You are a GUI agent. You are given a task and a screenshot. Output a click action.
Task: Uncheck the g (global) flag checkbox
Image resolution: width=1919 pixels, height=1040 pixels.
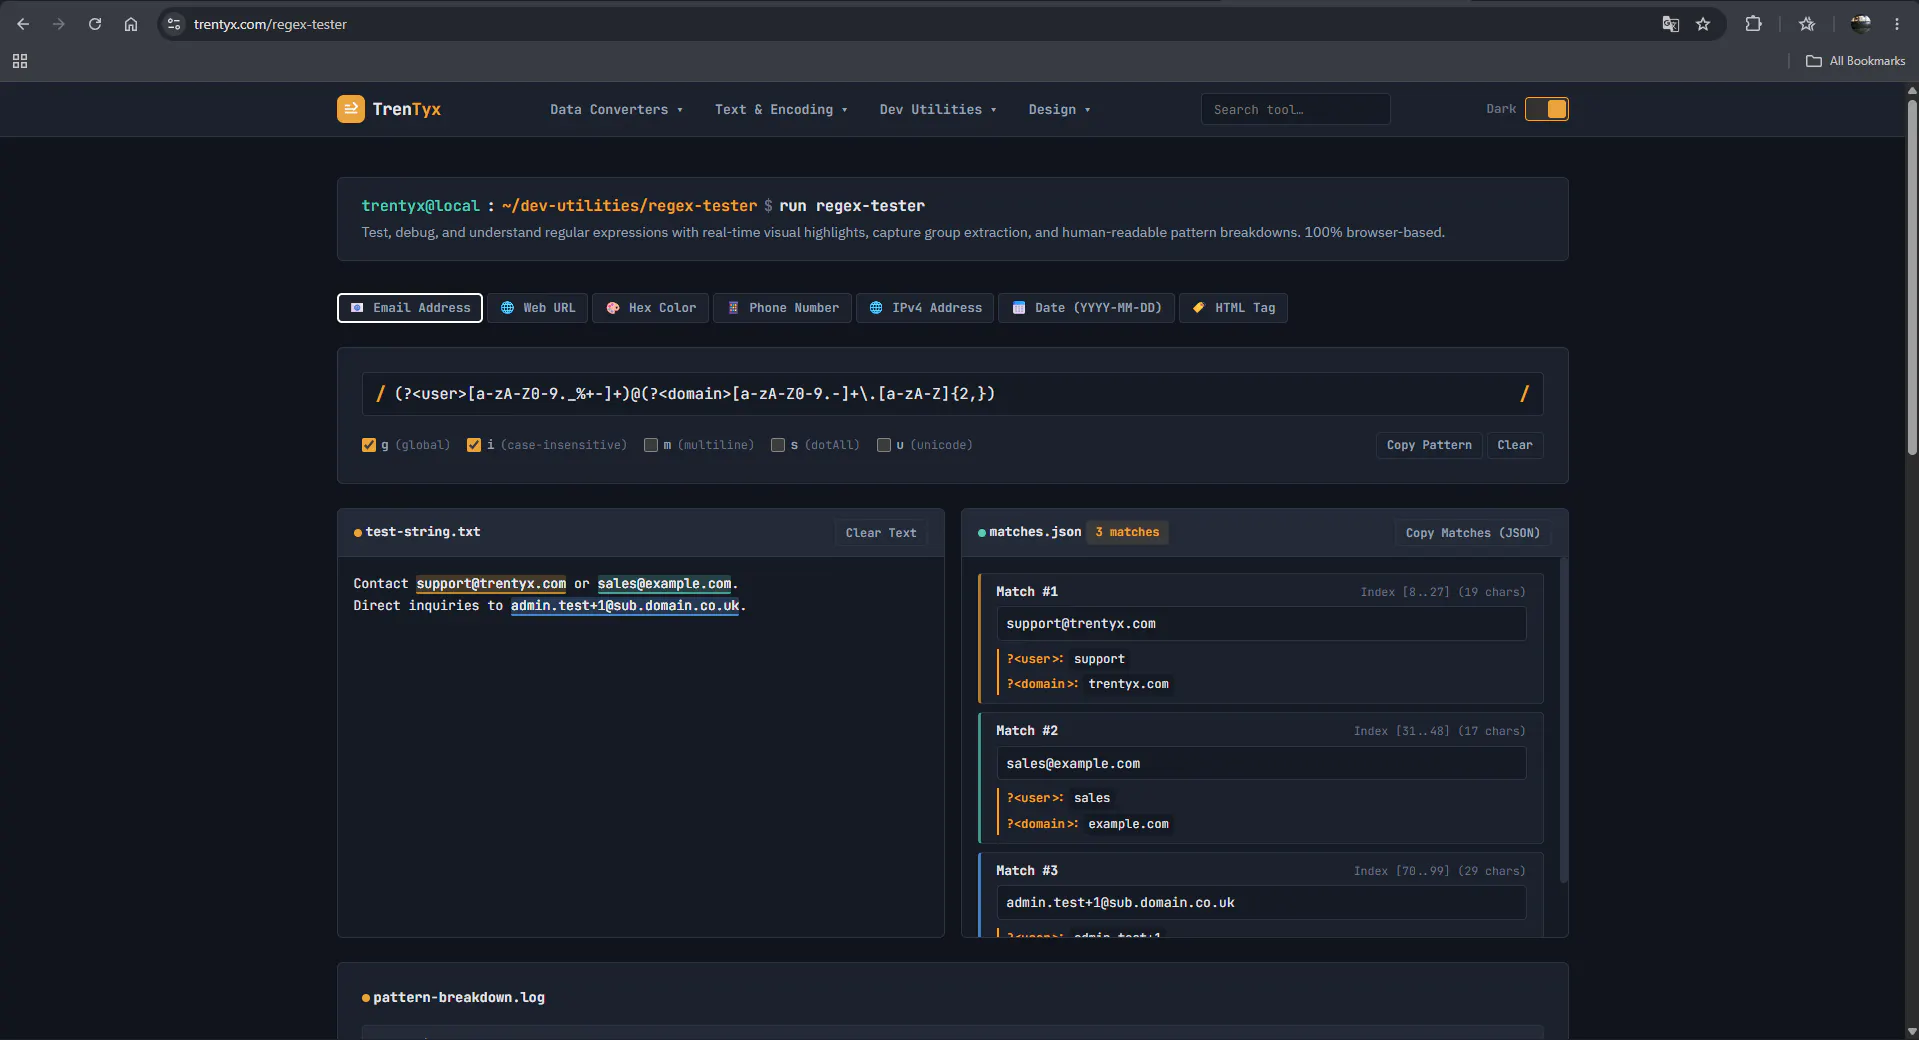[x=369, y=445]
